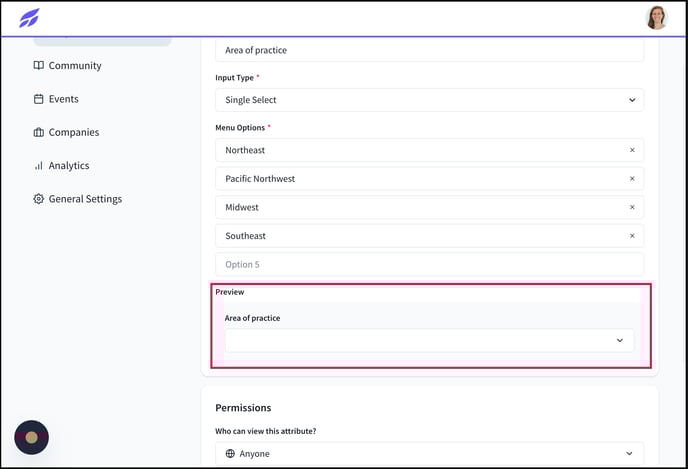Screen dimensions: 688x469
Task: Expand the Input Type Single Select dropdown
Action: [430, 100]
